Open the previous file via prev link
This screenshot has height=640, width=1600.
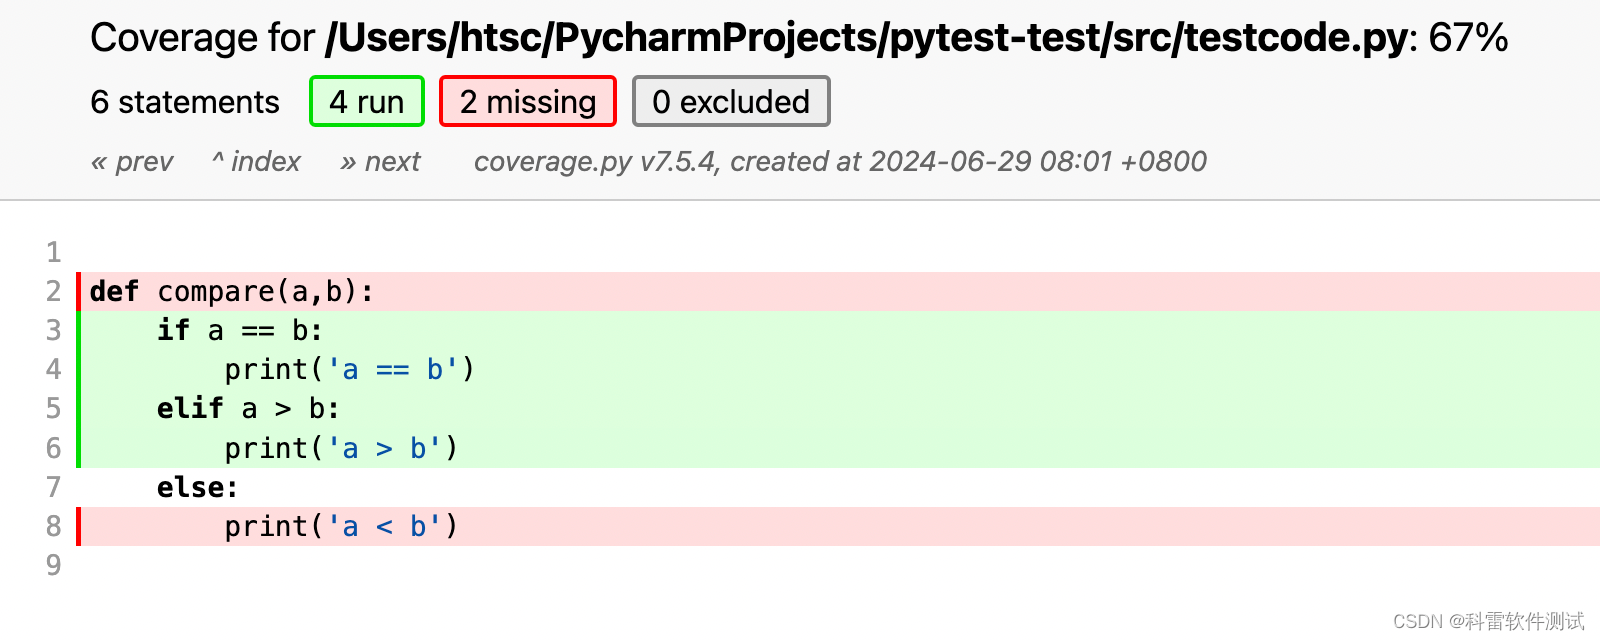pos(131,161)
